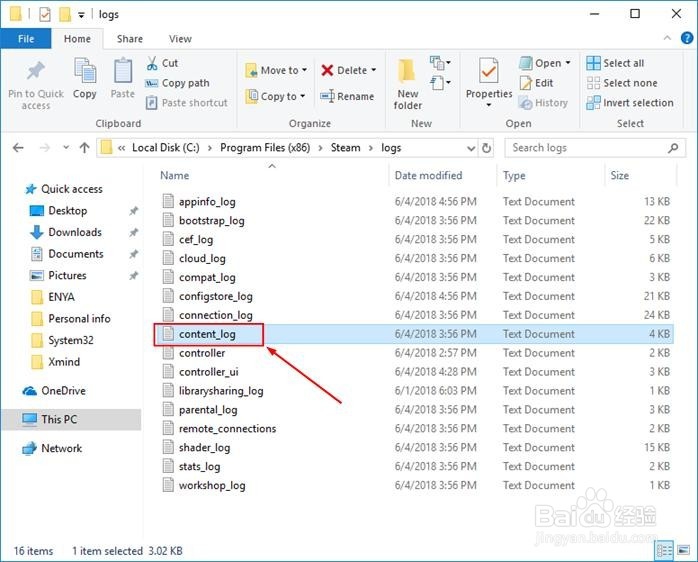Open recent locations dropdown arrow
This screenshot has height=562, width=698.
tap(66, 147)
